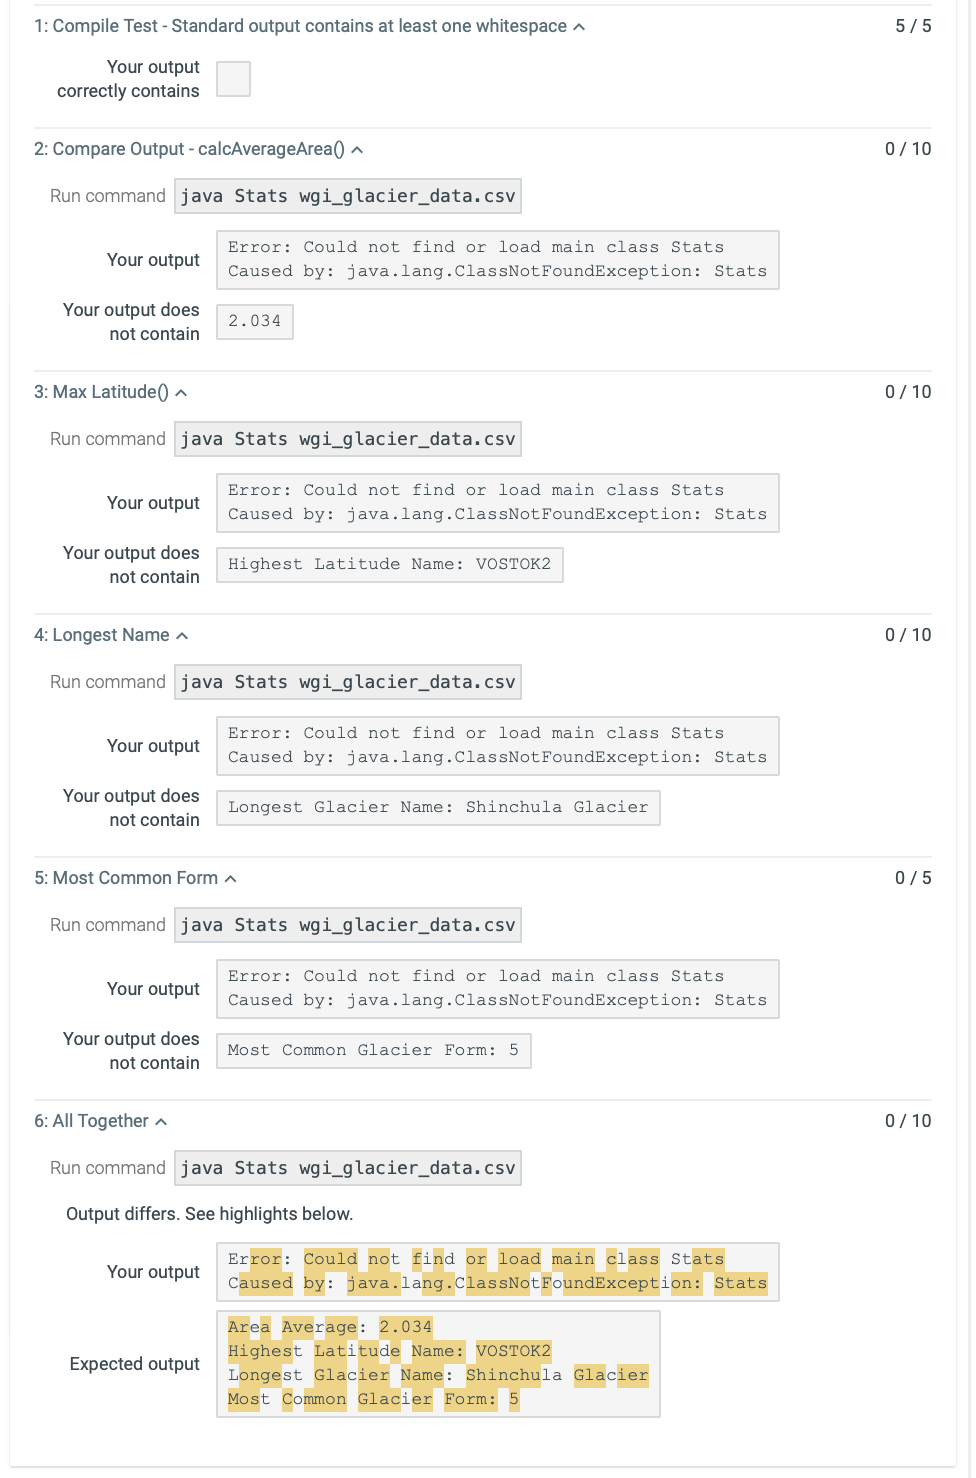Collapse the Longest Name chevron
Screen dimensions: 976x1478
tap(182, 636)
